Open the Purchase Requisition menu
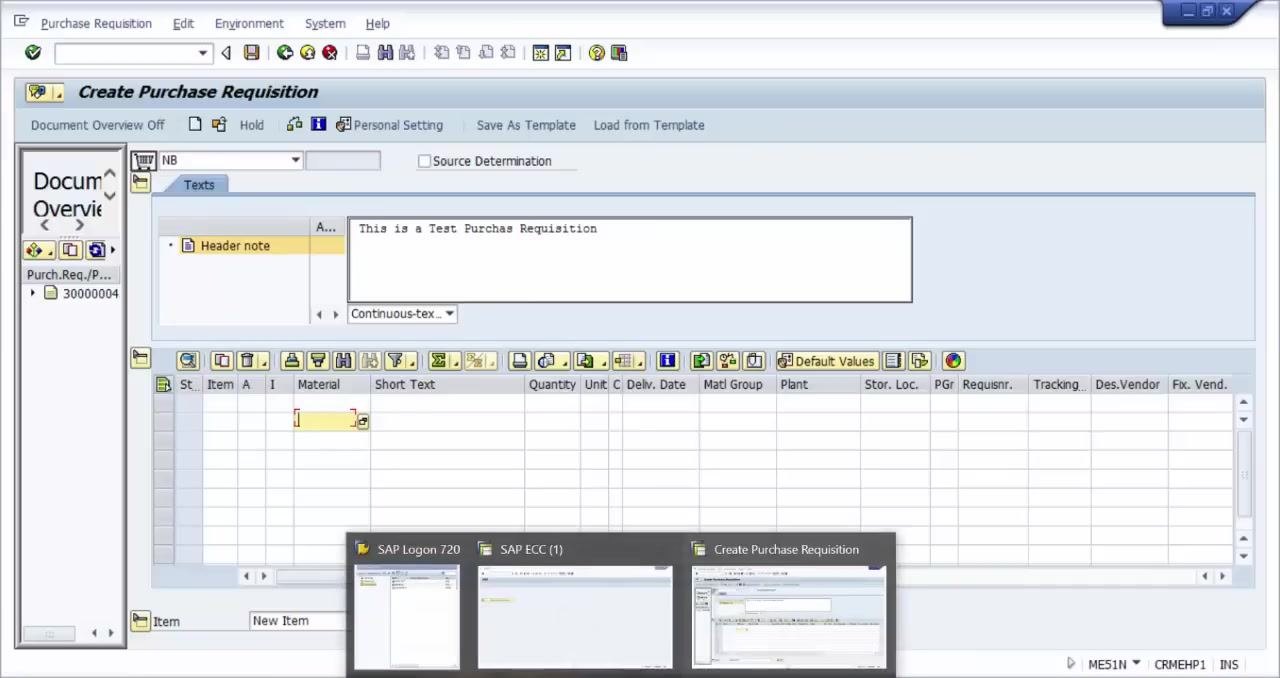The width and height of the screenshot is (1280, 678). coord(96,23)
